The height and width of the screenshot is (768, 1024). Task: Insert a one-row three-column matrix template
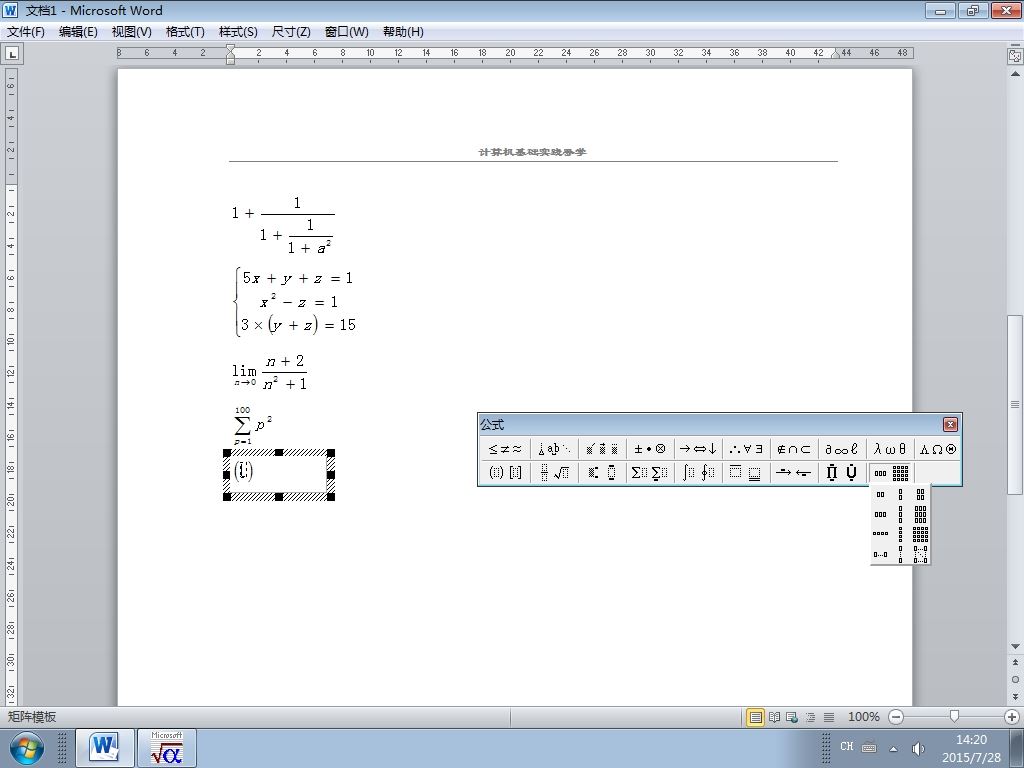pos(880,515)
